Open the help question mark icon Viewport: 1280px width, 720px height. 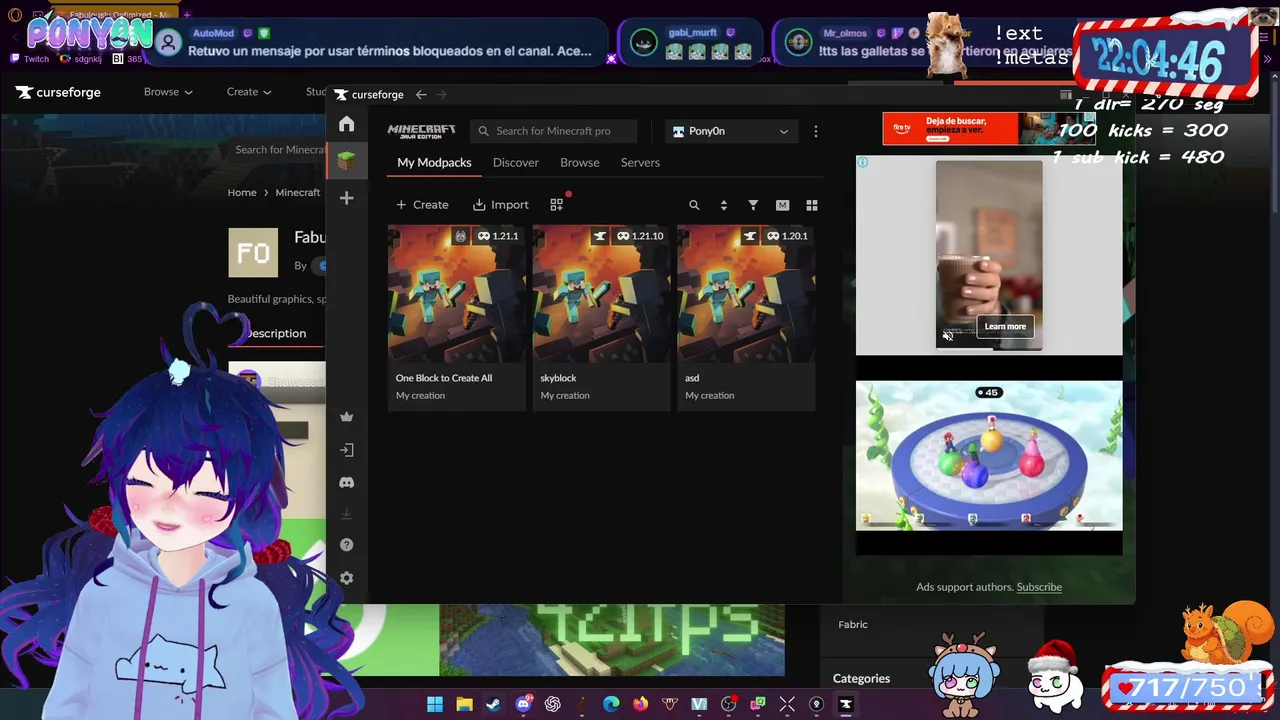coord(346,545)
